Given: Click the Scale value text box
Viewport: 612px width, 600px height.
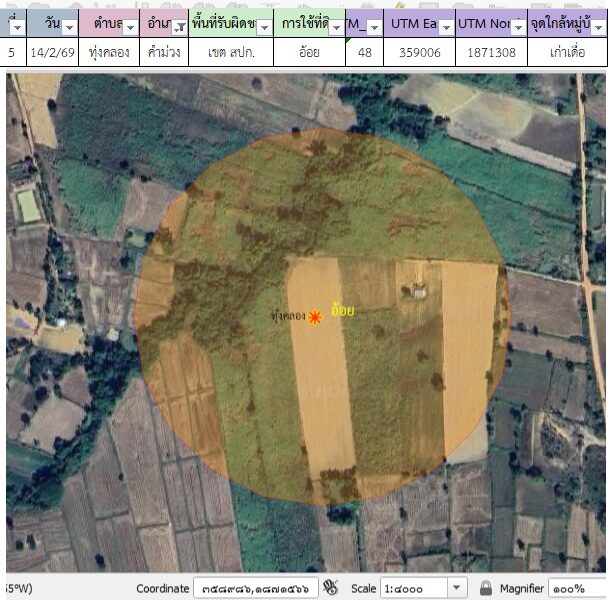Looking at the screenshot, I should pyautogui.click(x=412, y=588).
